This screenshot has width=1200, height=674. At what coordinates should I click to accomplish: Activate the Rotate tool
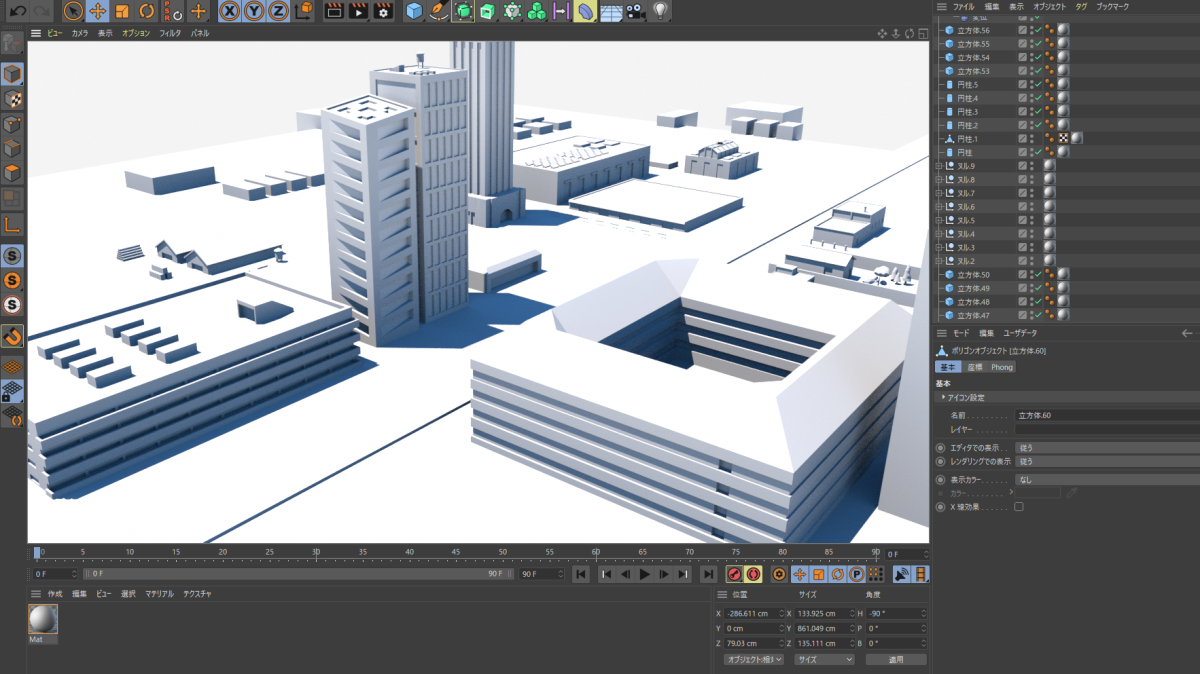click(x=146, y=11)
